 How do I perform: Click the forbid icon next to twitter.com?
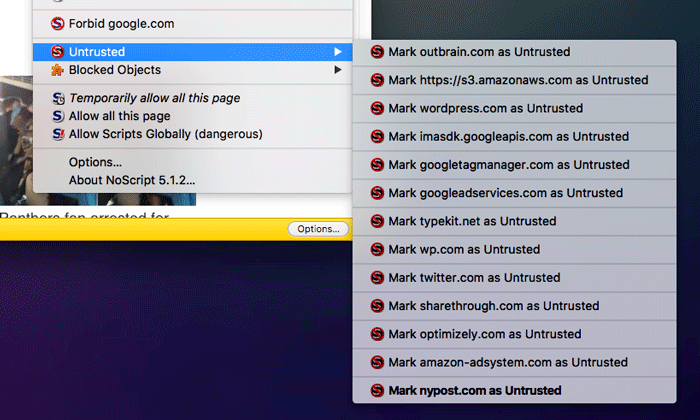(377, 278)
